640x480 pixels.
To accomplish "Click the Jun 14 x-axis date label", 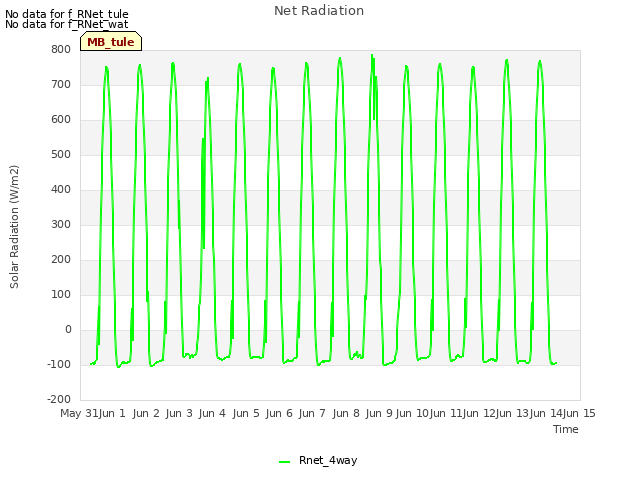I will coord(546,413).
